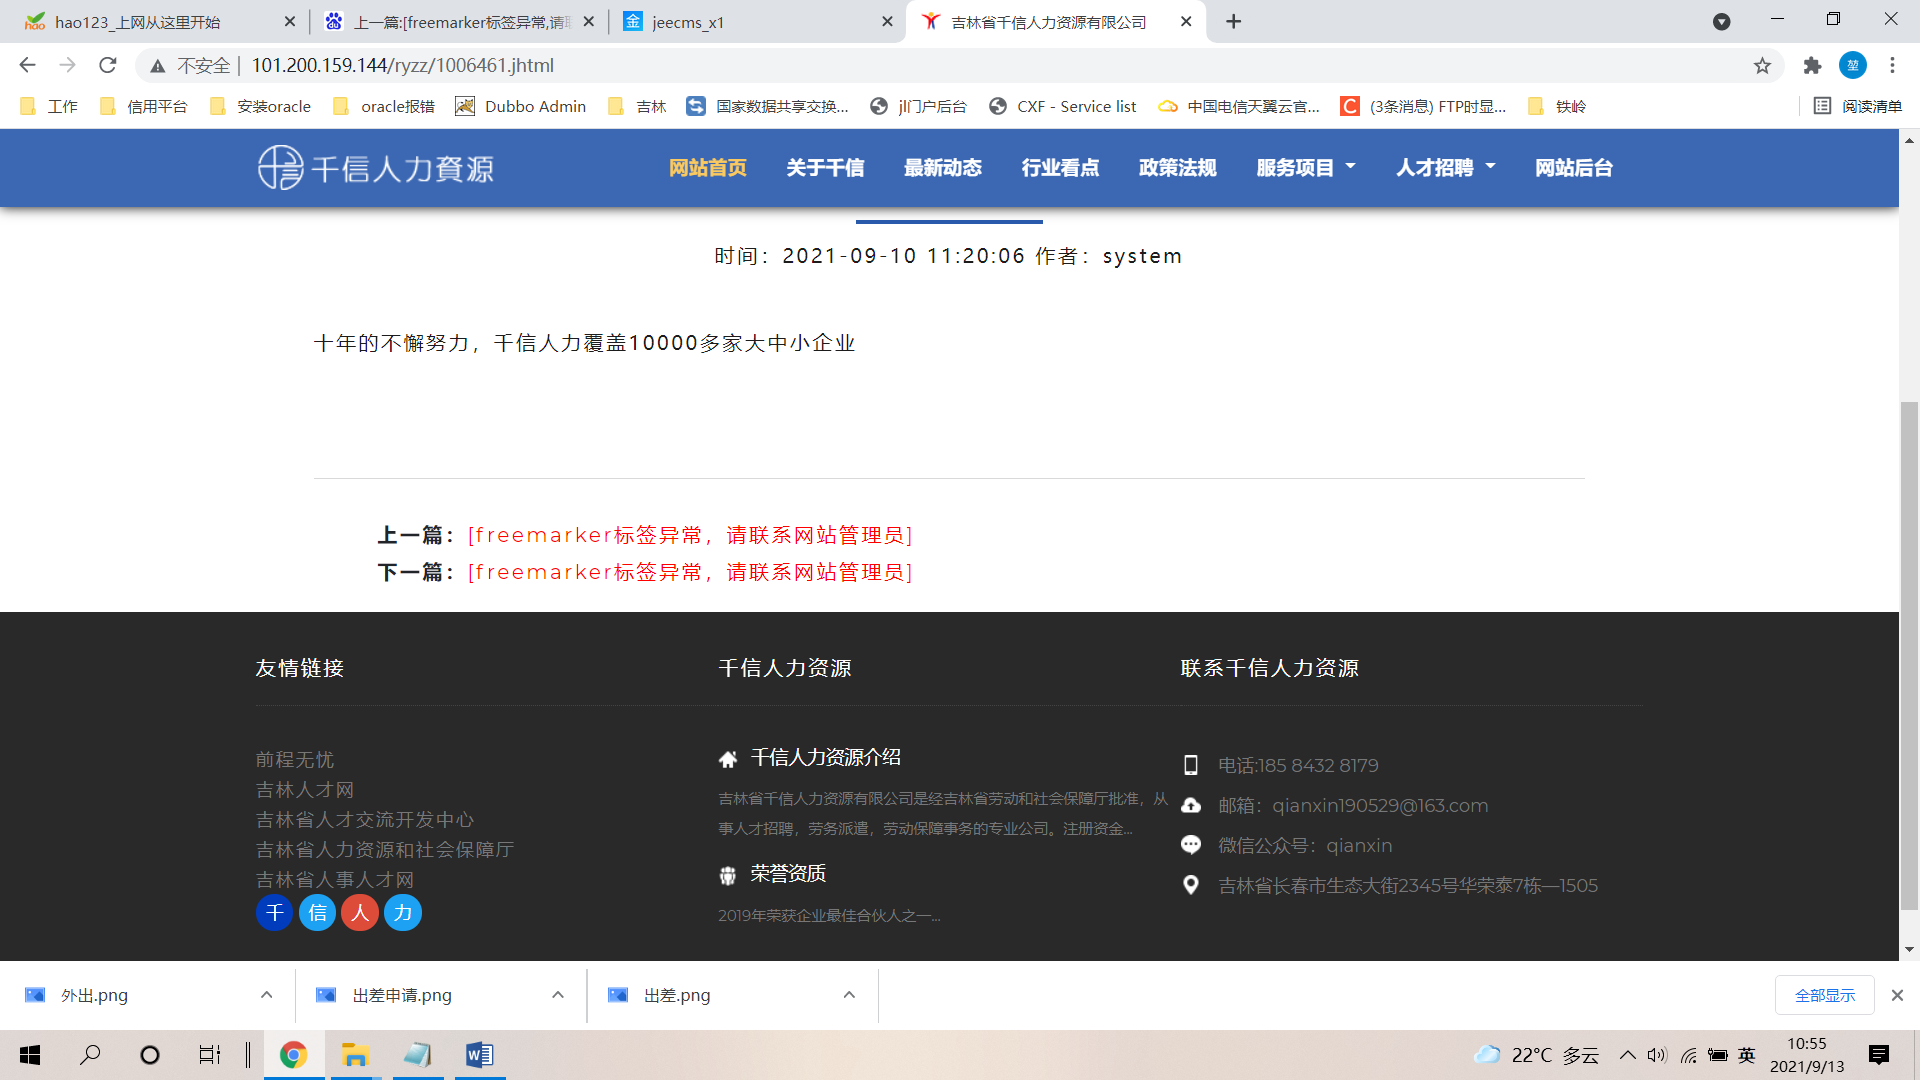Open the 阅读清单 reading list
The width and height of the screenshot is (1920, 1080).
pyautogui.click(x=1858, y=106)
